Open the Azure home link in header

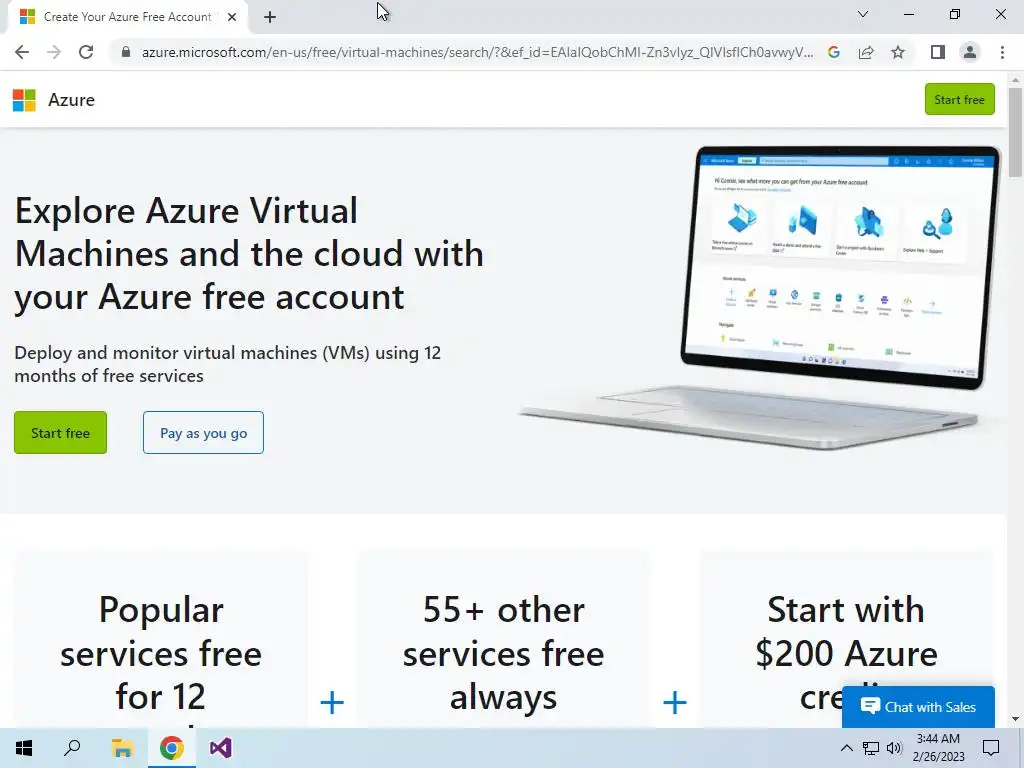pyautogui.click(x=71, y=100)
